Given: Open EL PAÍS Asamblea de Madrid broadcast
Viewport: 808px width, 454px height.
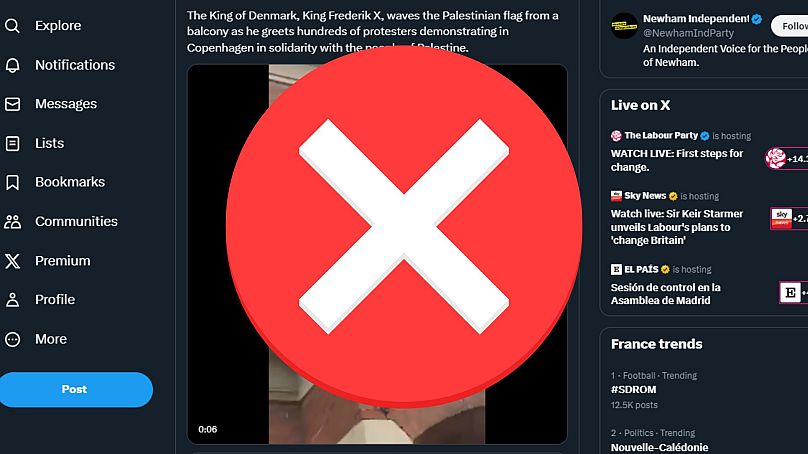Looking at the screenshot, I should click(665, 294).
